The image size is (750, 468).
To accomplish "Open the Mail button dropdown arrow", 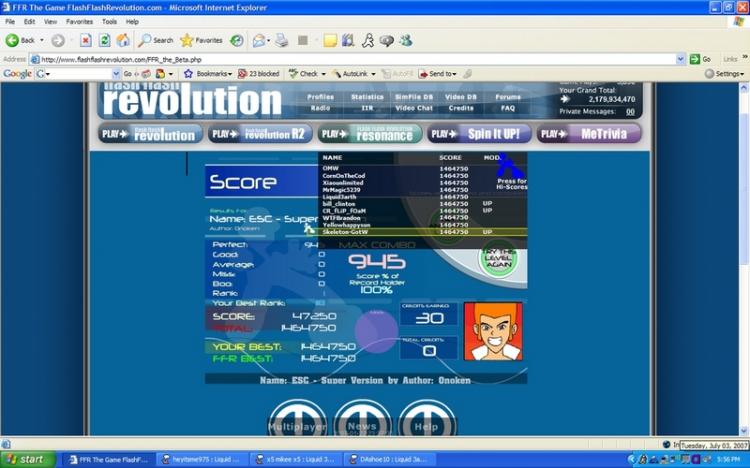I will [x=268, y=41].
